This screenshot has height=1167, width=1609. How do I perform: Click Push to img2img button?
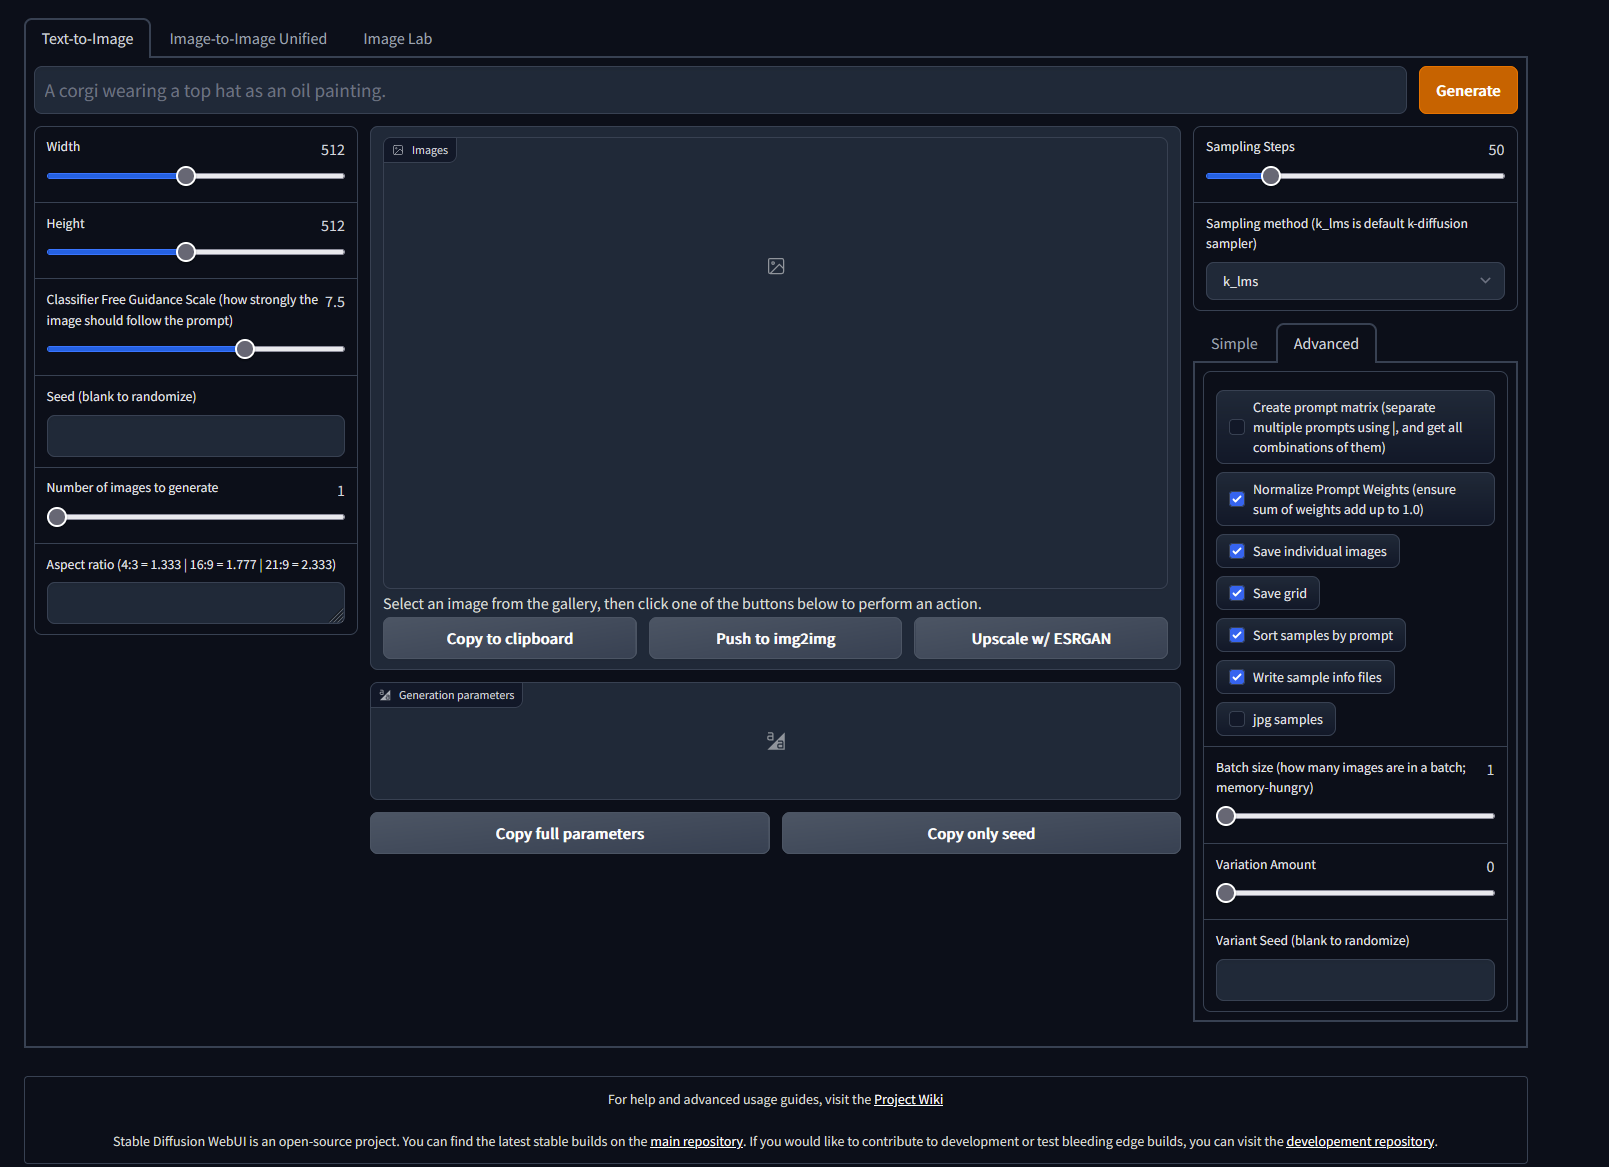776,638
